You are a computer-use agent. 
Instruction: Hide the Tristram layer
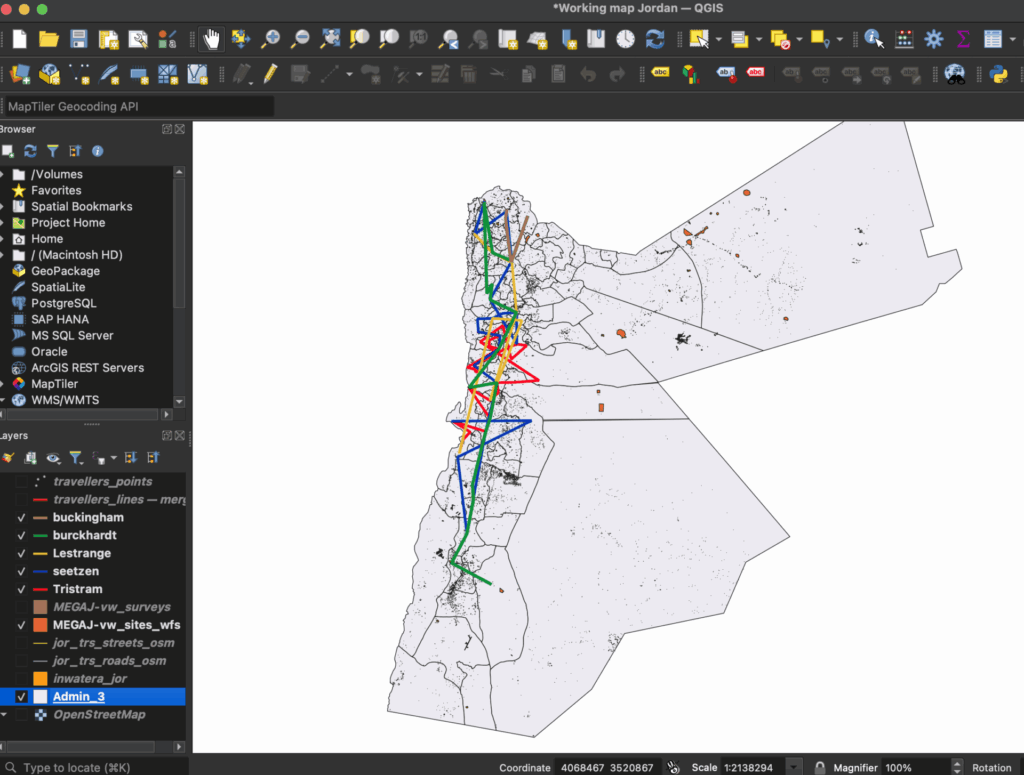[x=21, y=590]
